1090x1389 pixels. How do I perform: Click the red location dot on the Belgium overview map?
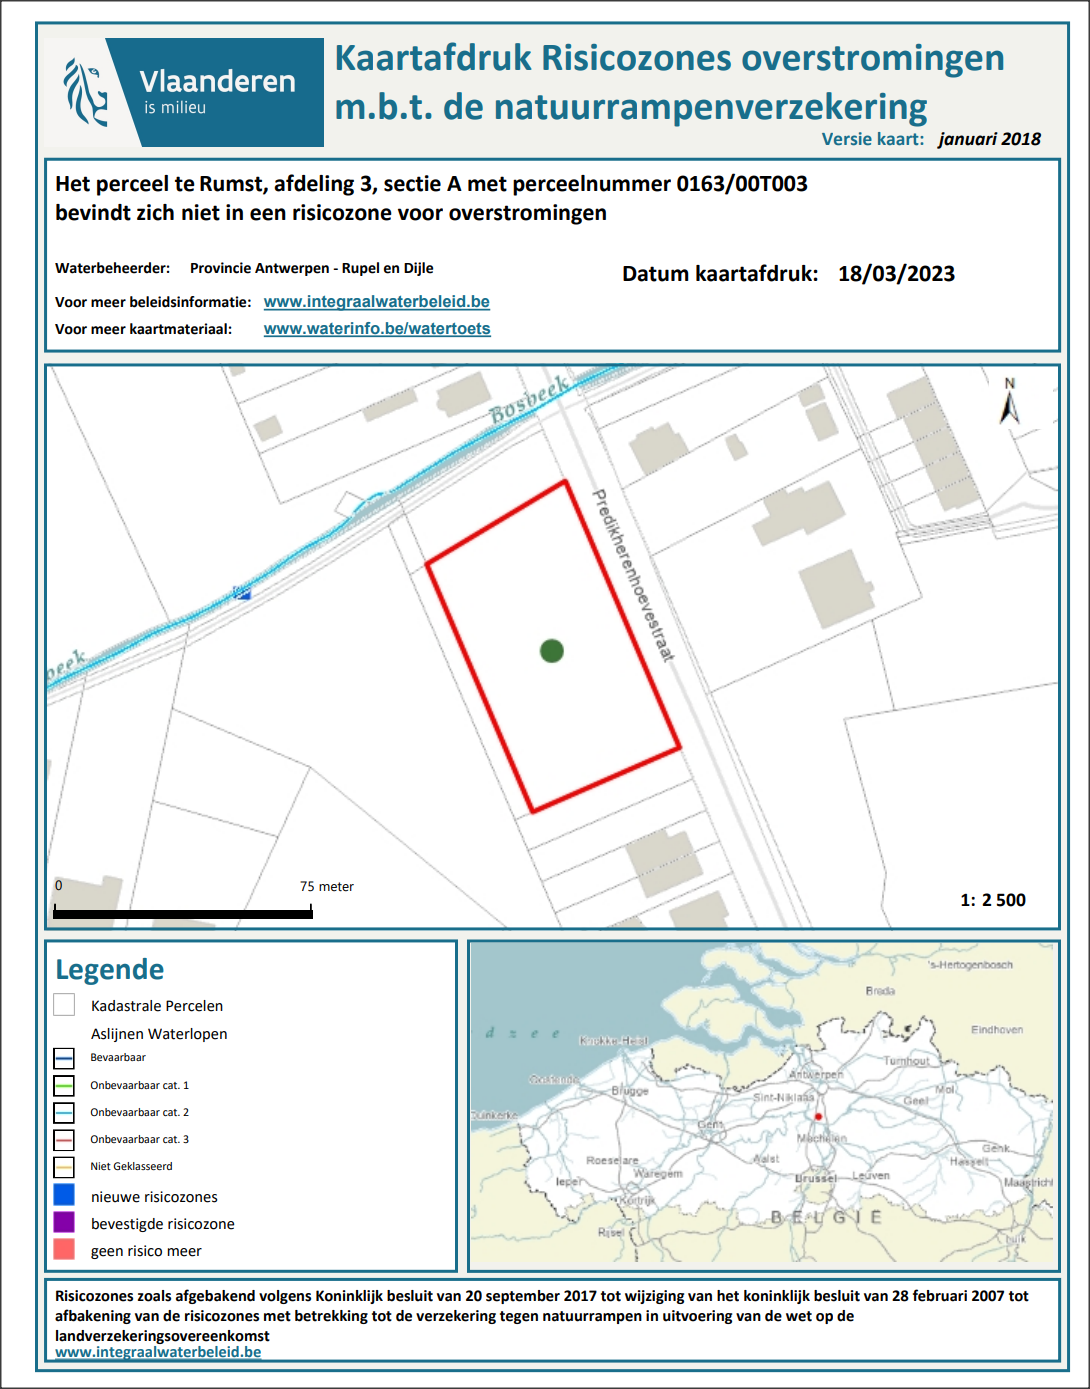click(x=818, y=1116)
